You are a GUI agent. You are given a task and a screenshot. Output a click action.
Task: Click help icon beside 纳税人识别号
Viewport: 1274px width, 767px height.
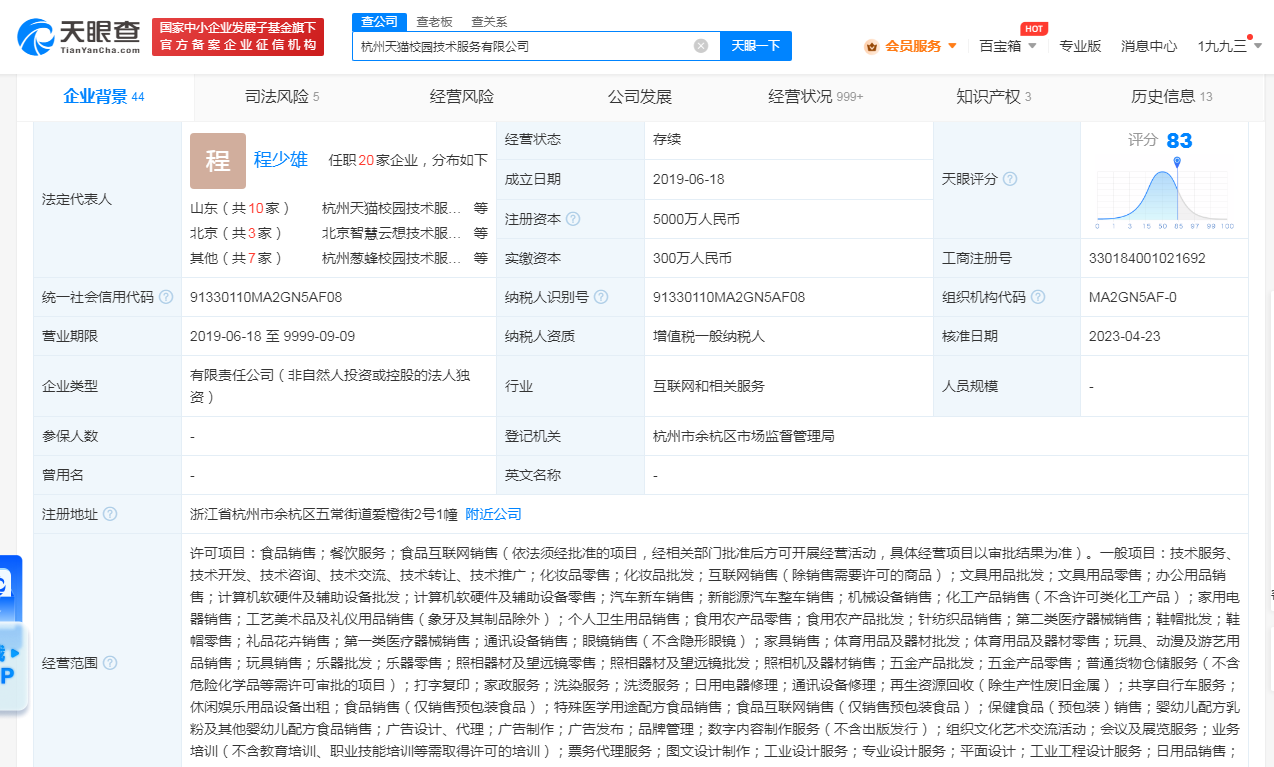(600, 297)
